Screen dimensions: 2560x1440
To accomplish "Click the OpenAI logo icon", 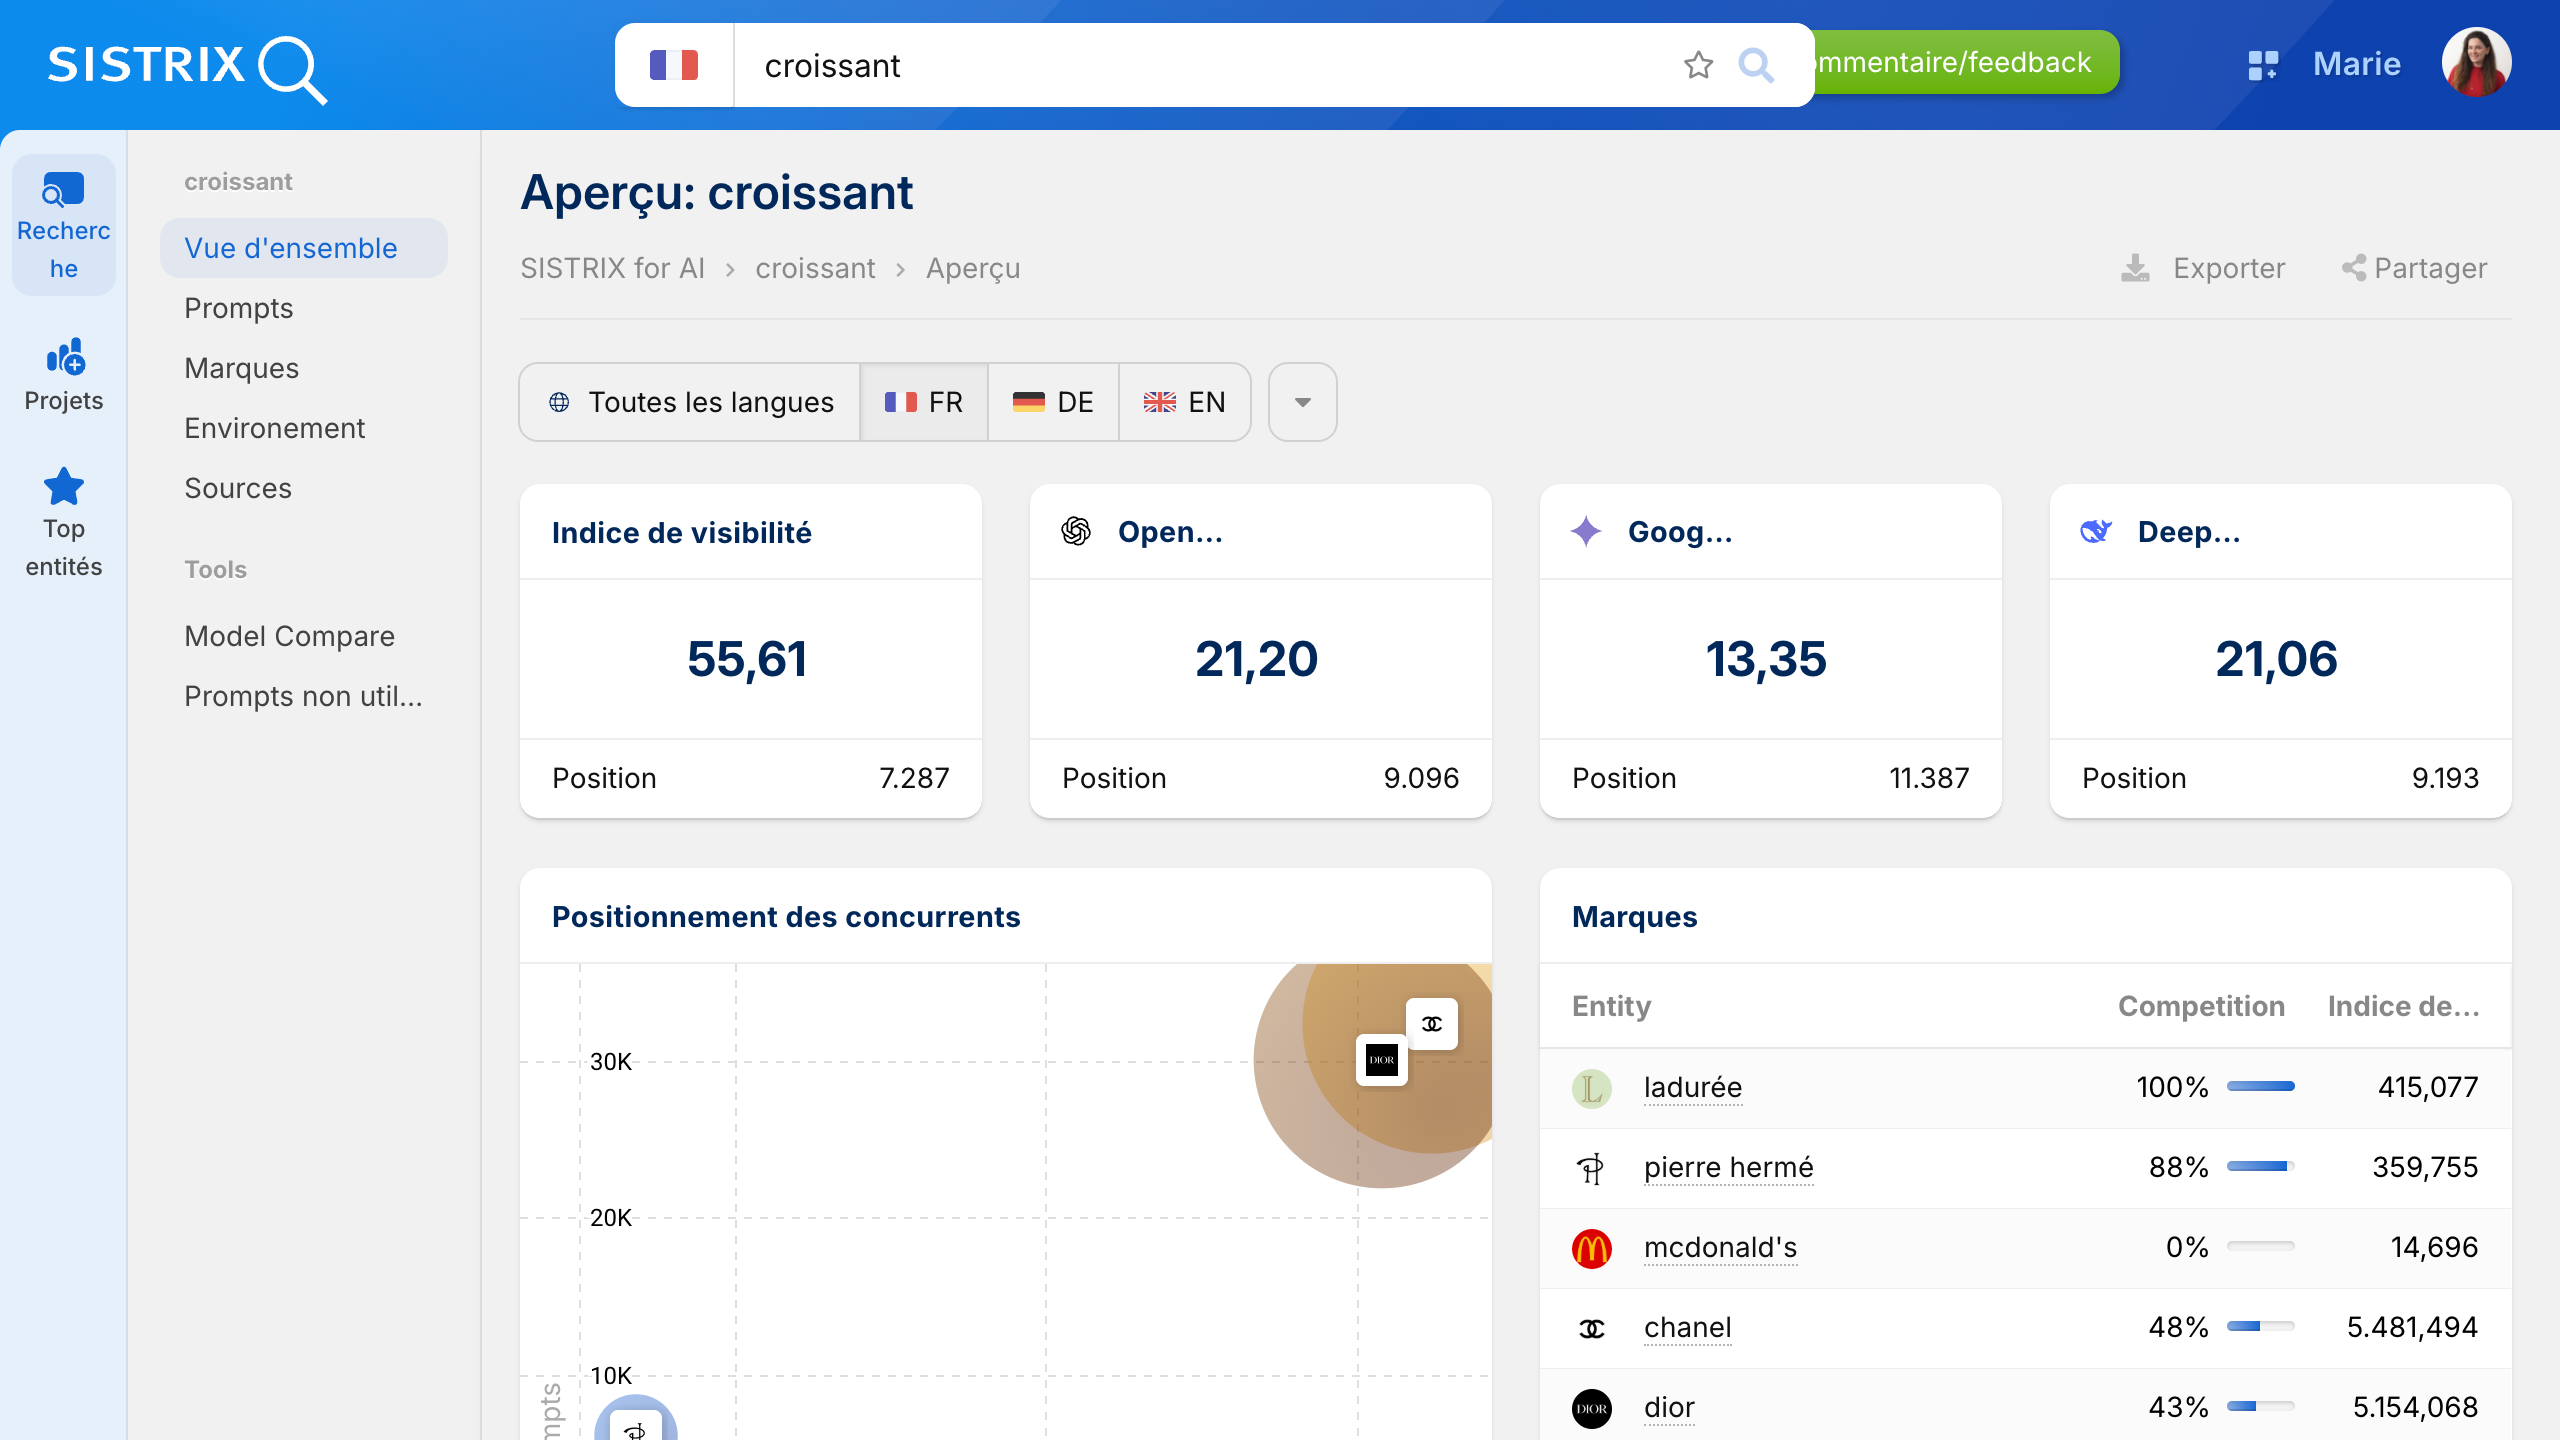I will point(1076,531).
